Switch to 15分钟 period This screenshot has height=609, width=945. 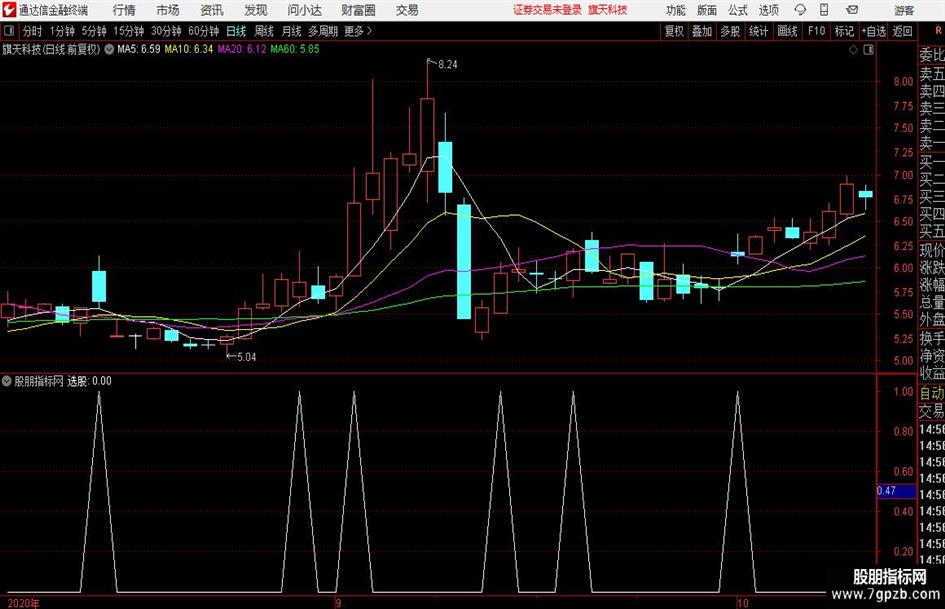(128, 31)
